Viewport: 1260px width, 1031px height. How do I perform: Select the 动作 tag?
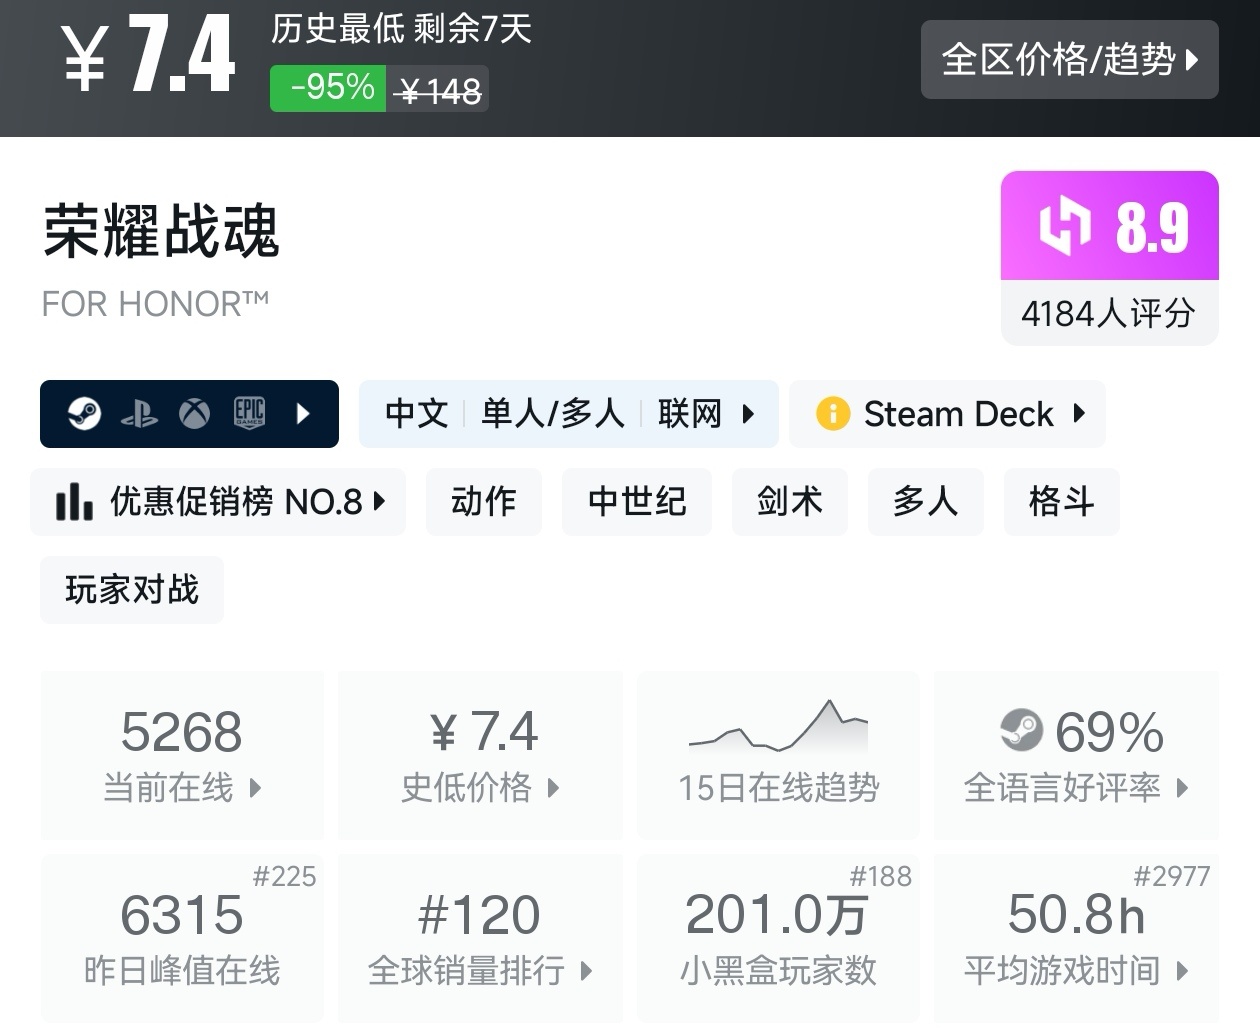click(x=484, y=501)
